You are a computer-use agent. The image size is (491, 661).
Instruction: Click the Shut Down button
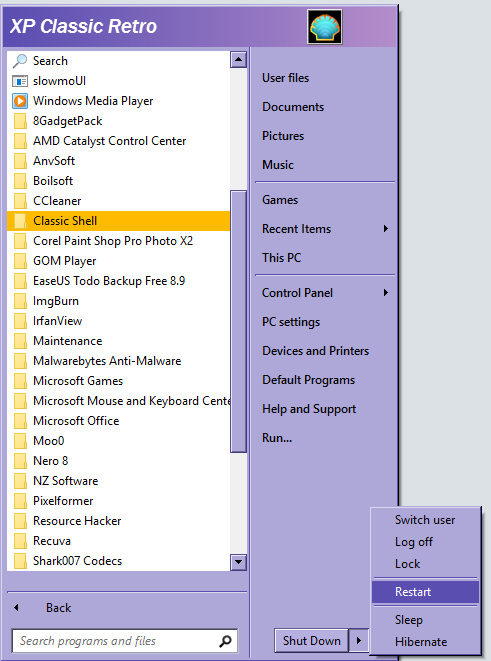coord(311,641)
